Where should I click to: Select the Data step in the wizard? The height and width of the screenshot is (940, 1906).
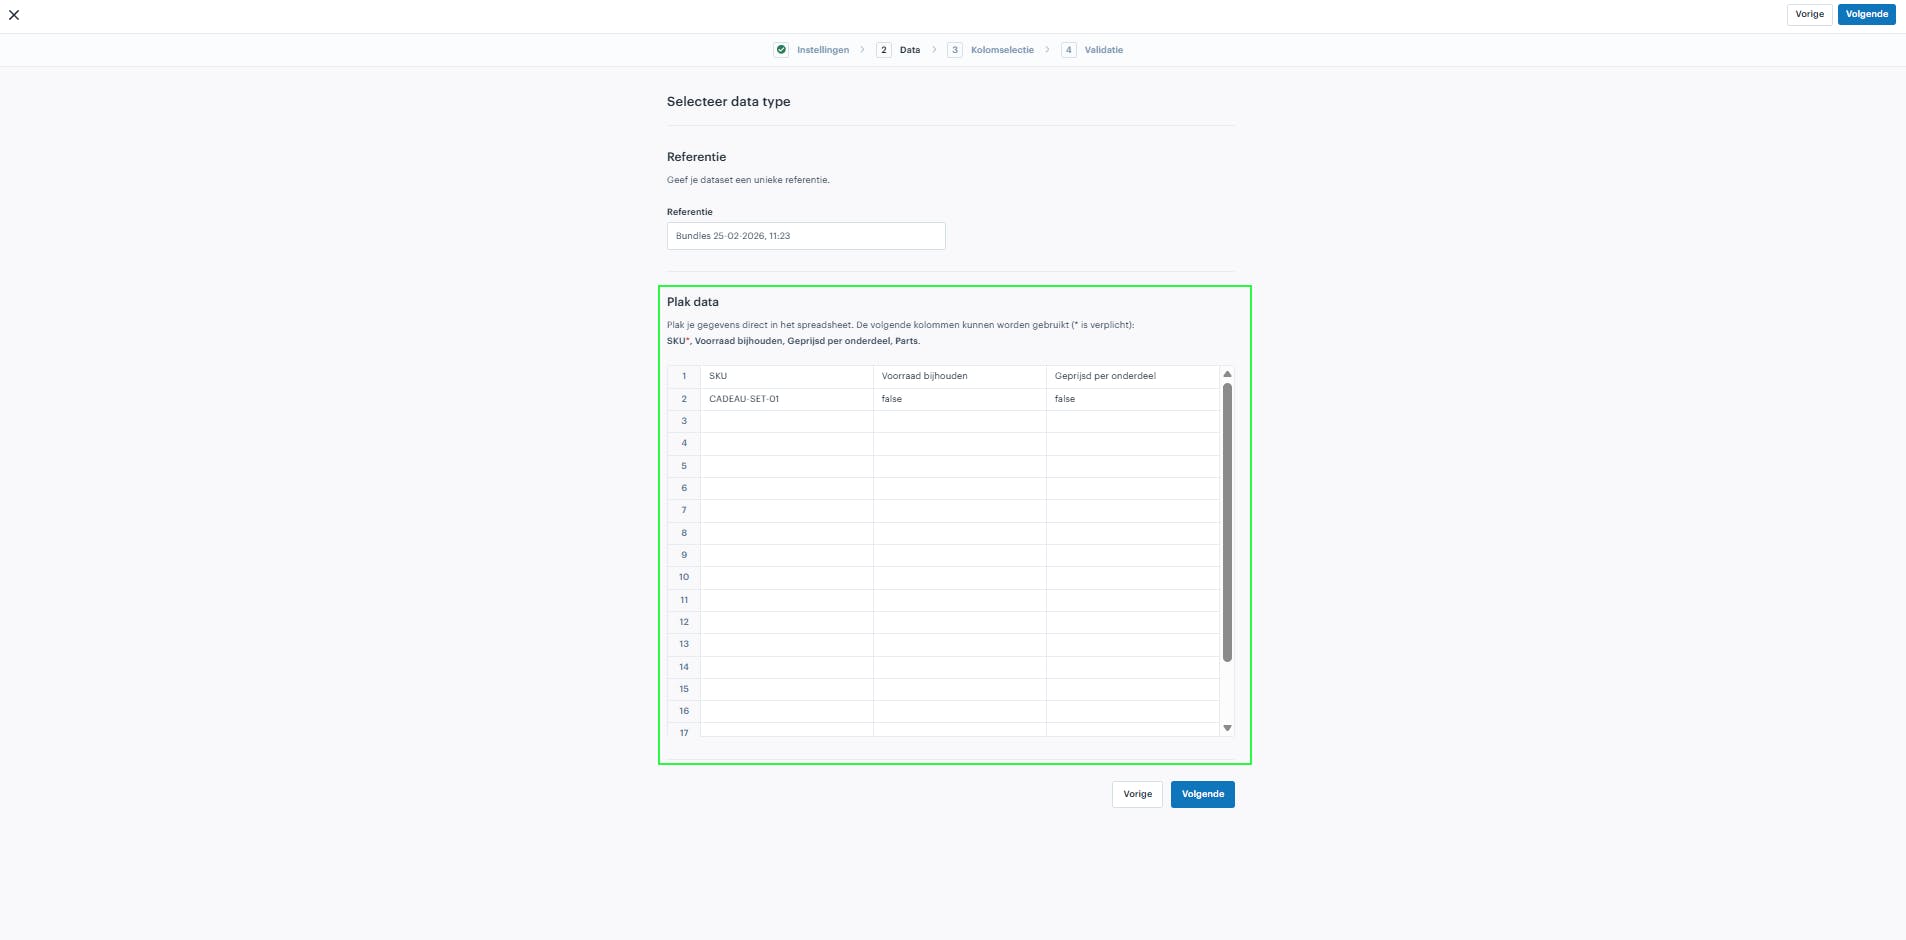tap(909, 50)
